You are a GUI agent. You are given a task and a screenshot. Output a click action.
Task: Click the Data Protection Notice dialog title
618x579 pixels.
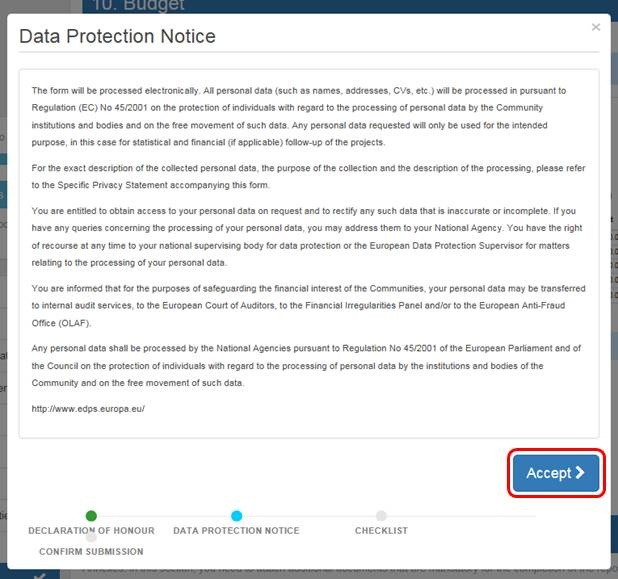[x=117, y=37]
